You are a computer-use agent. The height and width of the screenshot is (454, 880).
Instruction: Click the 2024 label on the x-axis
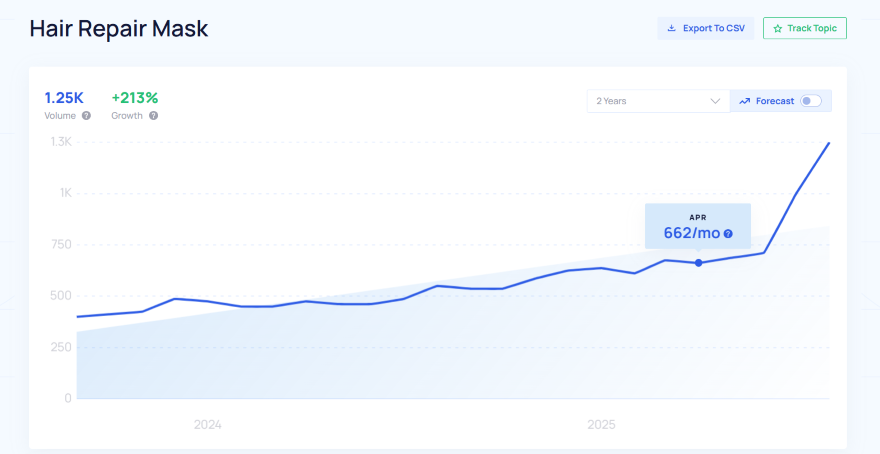(208, 425)
